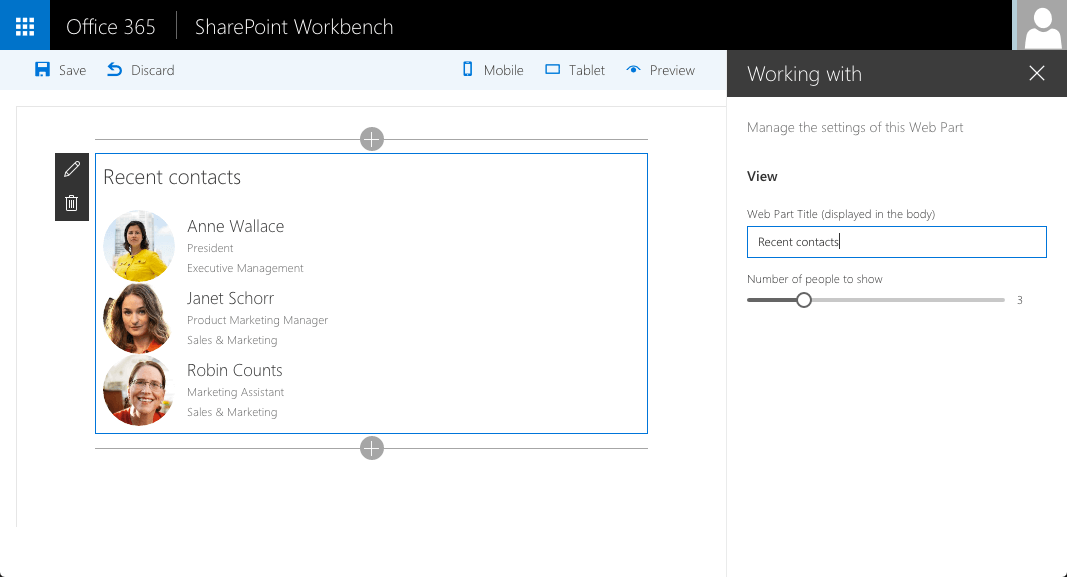This screenshot has height=577, width=1067.
Task: Edit web part with pencil icon
Action: click(x=72, y=169)
